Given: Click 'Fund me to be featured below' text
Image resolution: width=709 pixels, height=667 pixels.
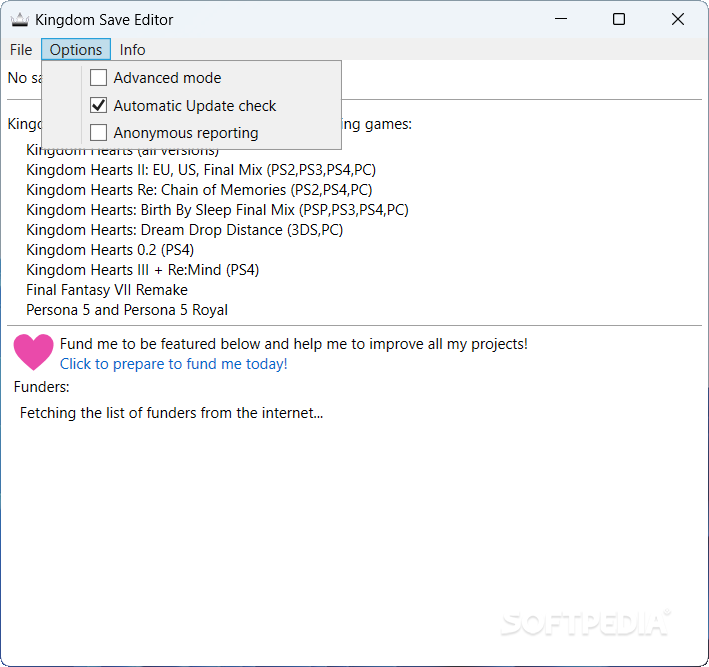Looking at the screenshot, I should (x=293, y=344).
